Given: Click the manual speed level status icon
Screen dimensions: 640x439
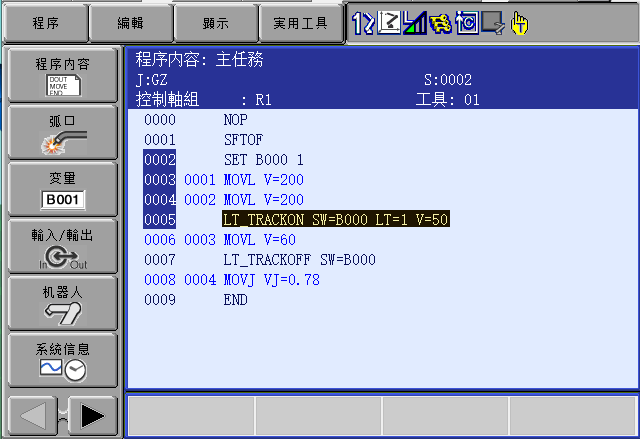Looking at the screenshot, I should coord(415,21).
